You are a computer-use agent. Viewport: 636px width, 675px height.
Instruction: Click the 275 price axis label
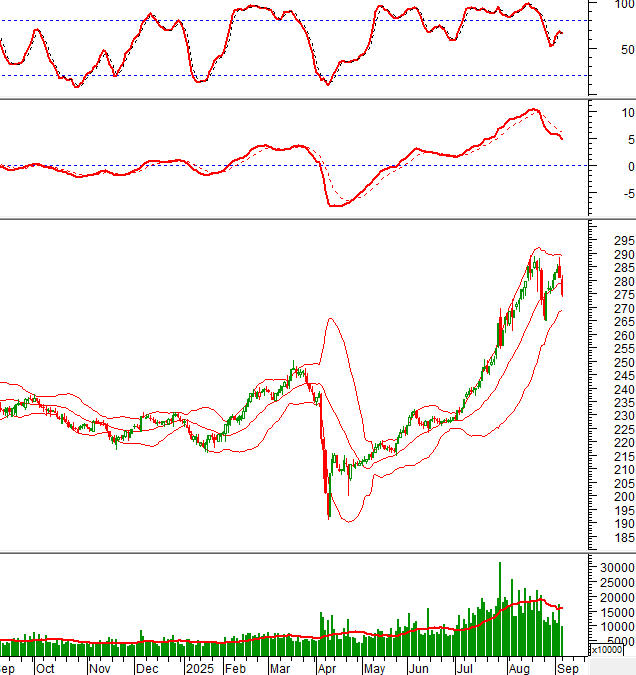(x=624, y=295)
